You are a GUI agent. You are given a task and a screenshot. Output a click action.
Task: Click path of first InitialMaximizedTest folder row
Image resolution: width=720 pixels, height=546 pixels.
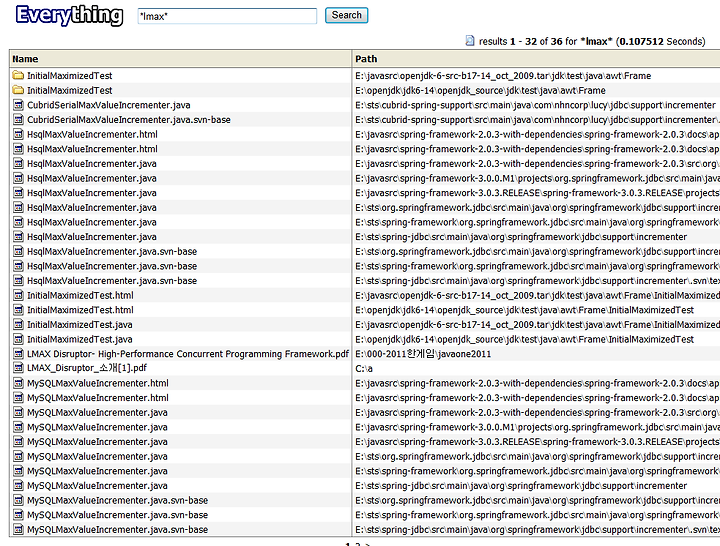503,76
